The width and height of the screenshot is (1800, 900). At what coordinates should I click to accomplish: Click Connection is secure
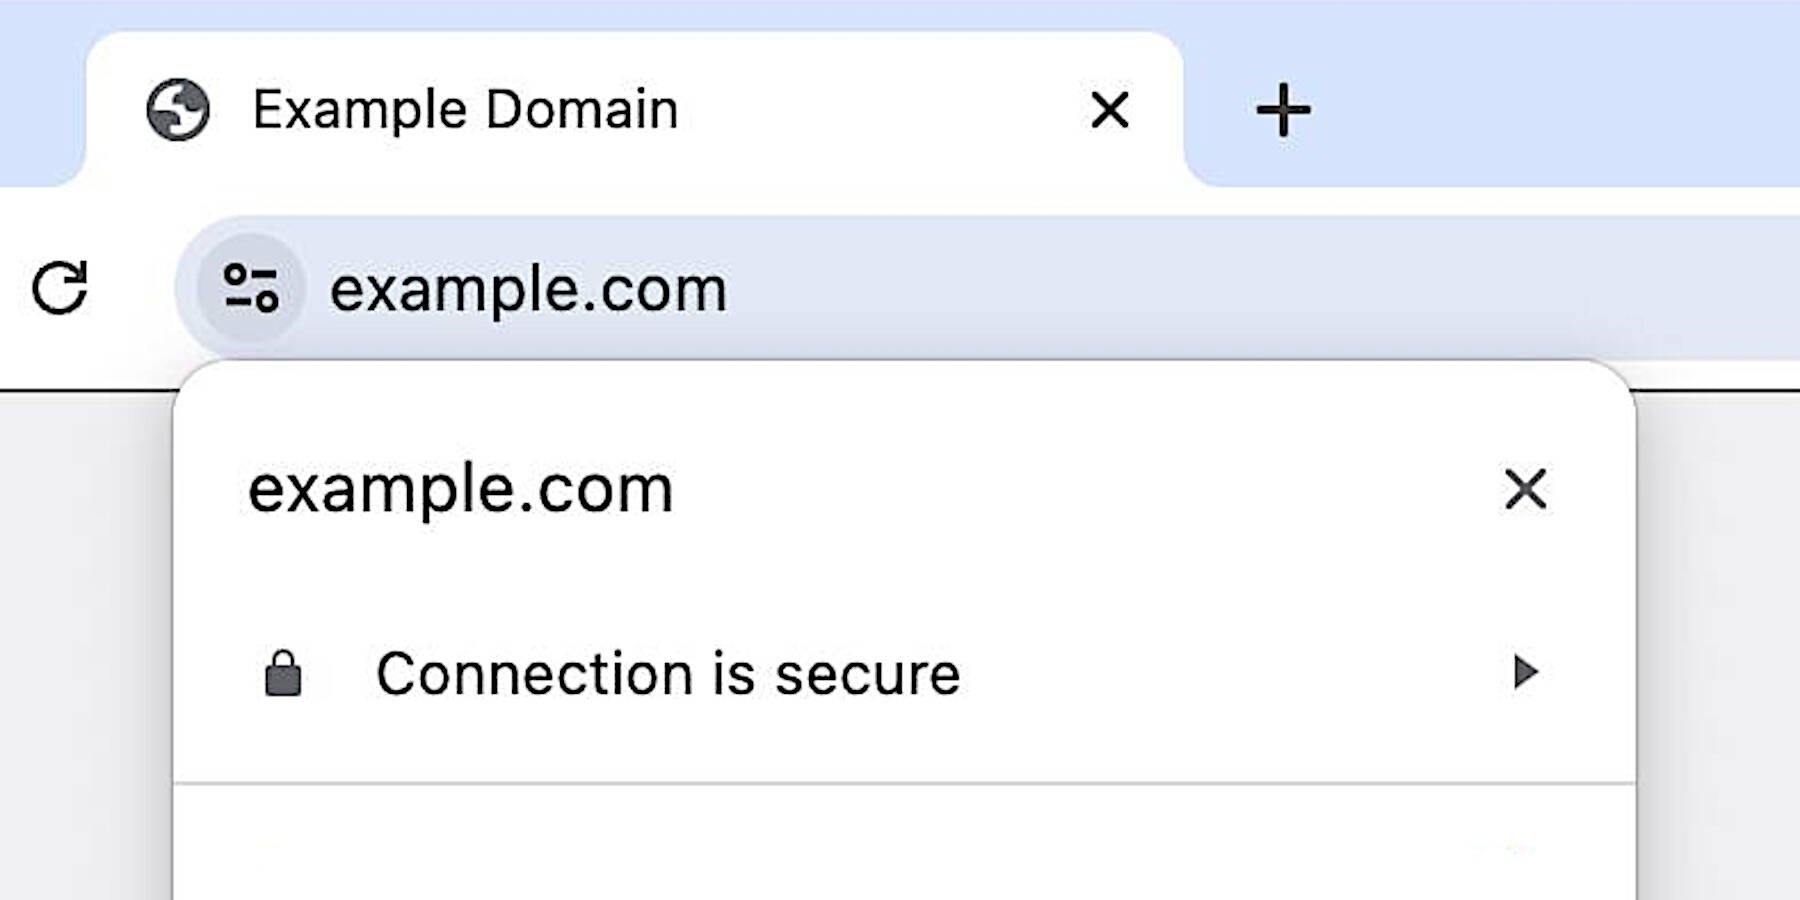pos(668,673)
